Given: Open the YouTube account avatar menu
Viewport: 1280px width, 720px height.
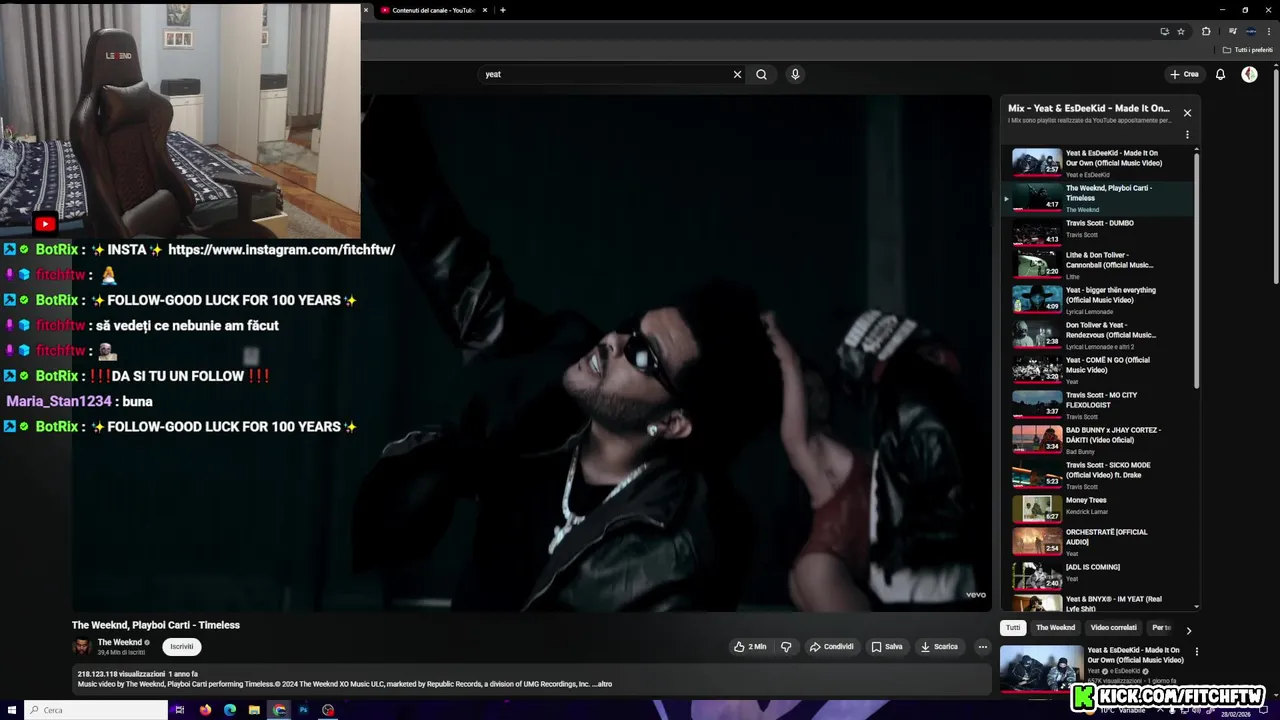Looking at the screenshot, I should point(1249,74).
